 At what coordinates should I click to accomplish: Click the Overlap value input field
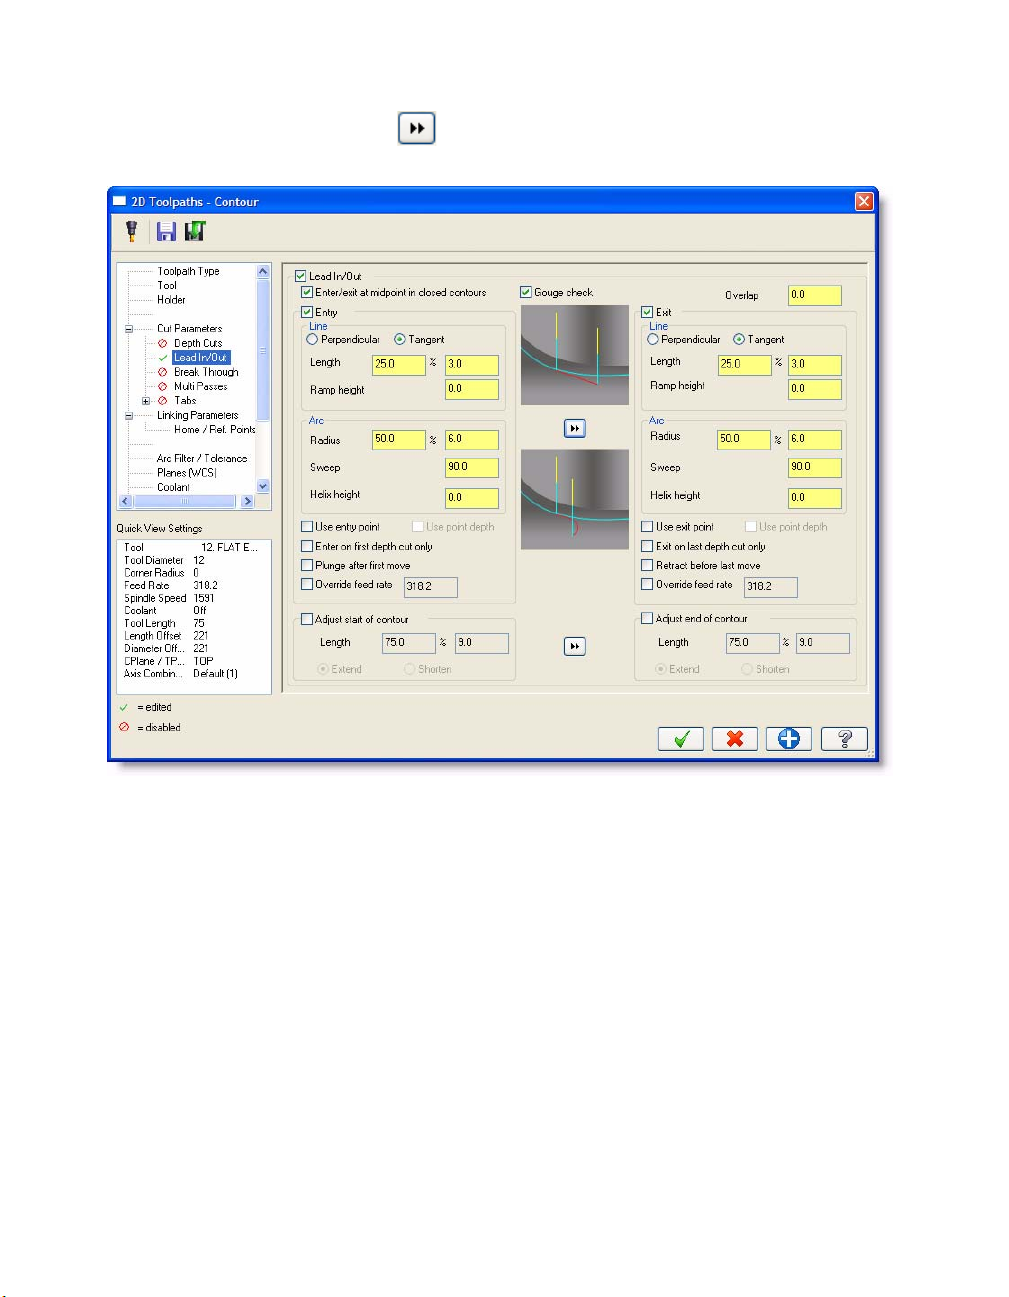814,295
